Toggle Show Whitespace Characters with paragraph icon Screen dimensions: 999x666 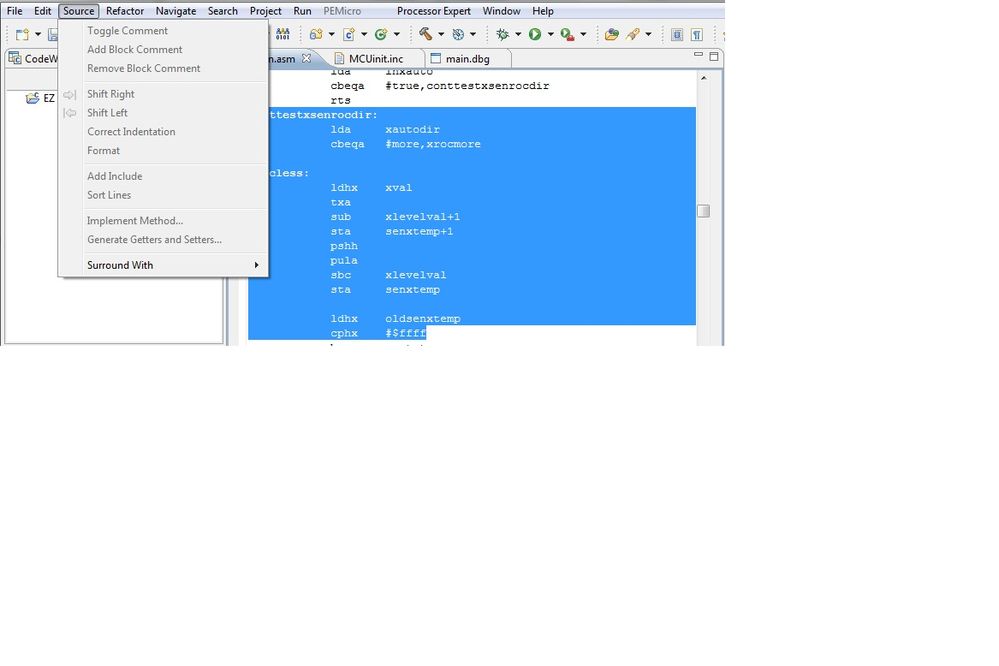pyautogui.click(x=697, y=33)
